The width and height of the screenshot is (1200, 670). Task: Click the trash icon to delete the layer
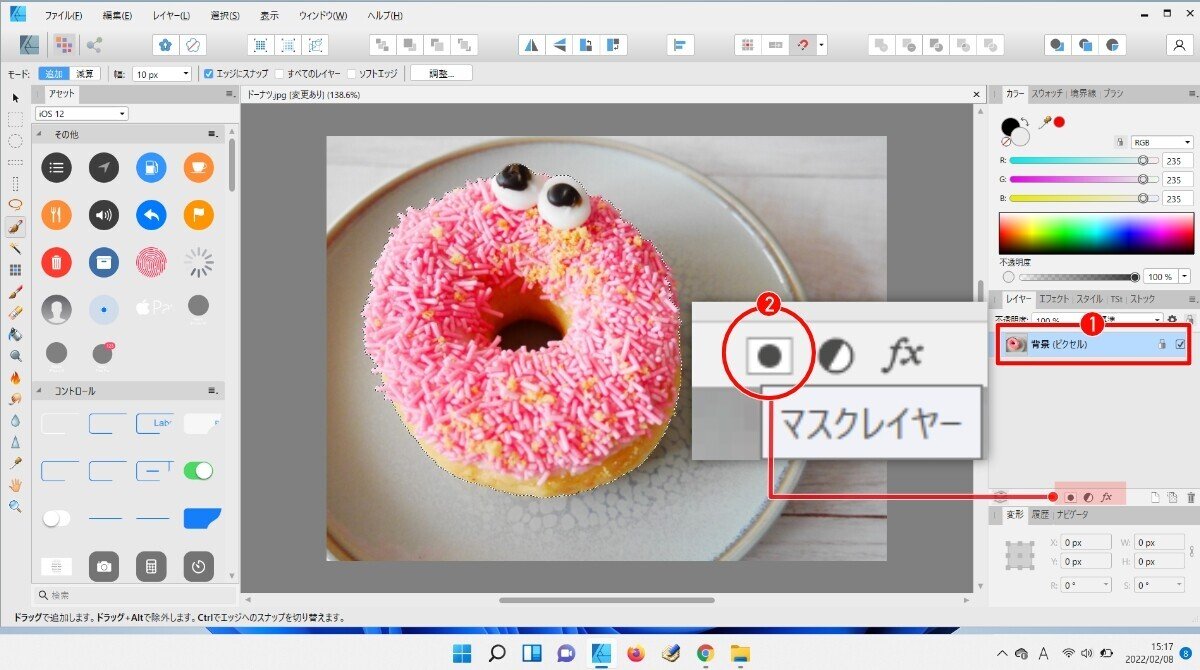click(x=1192, y=497)
